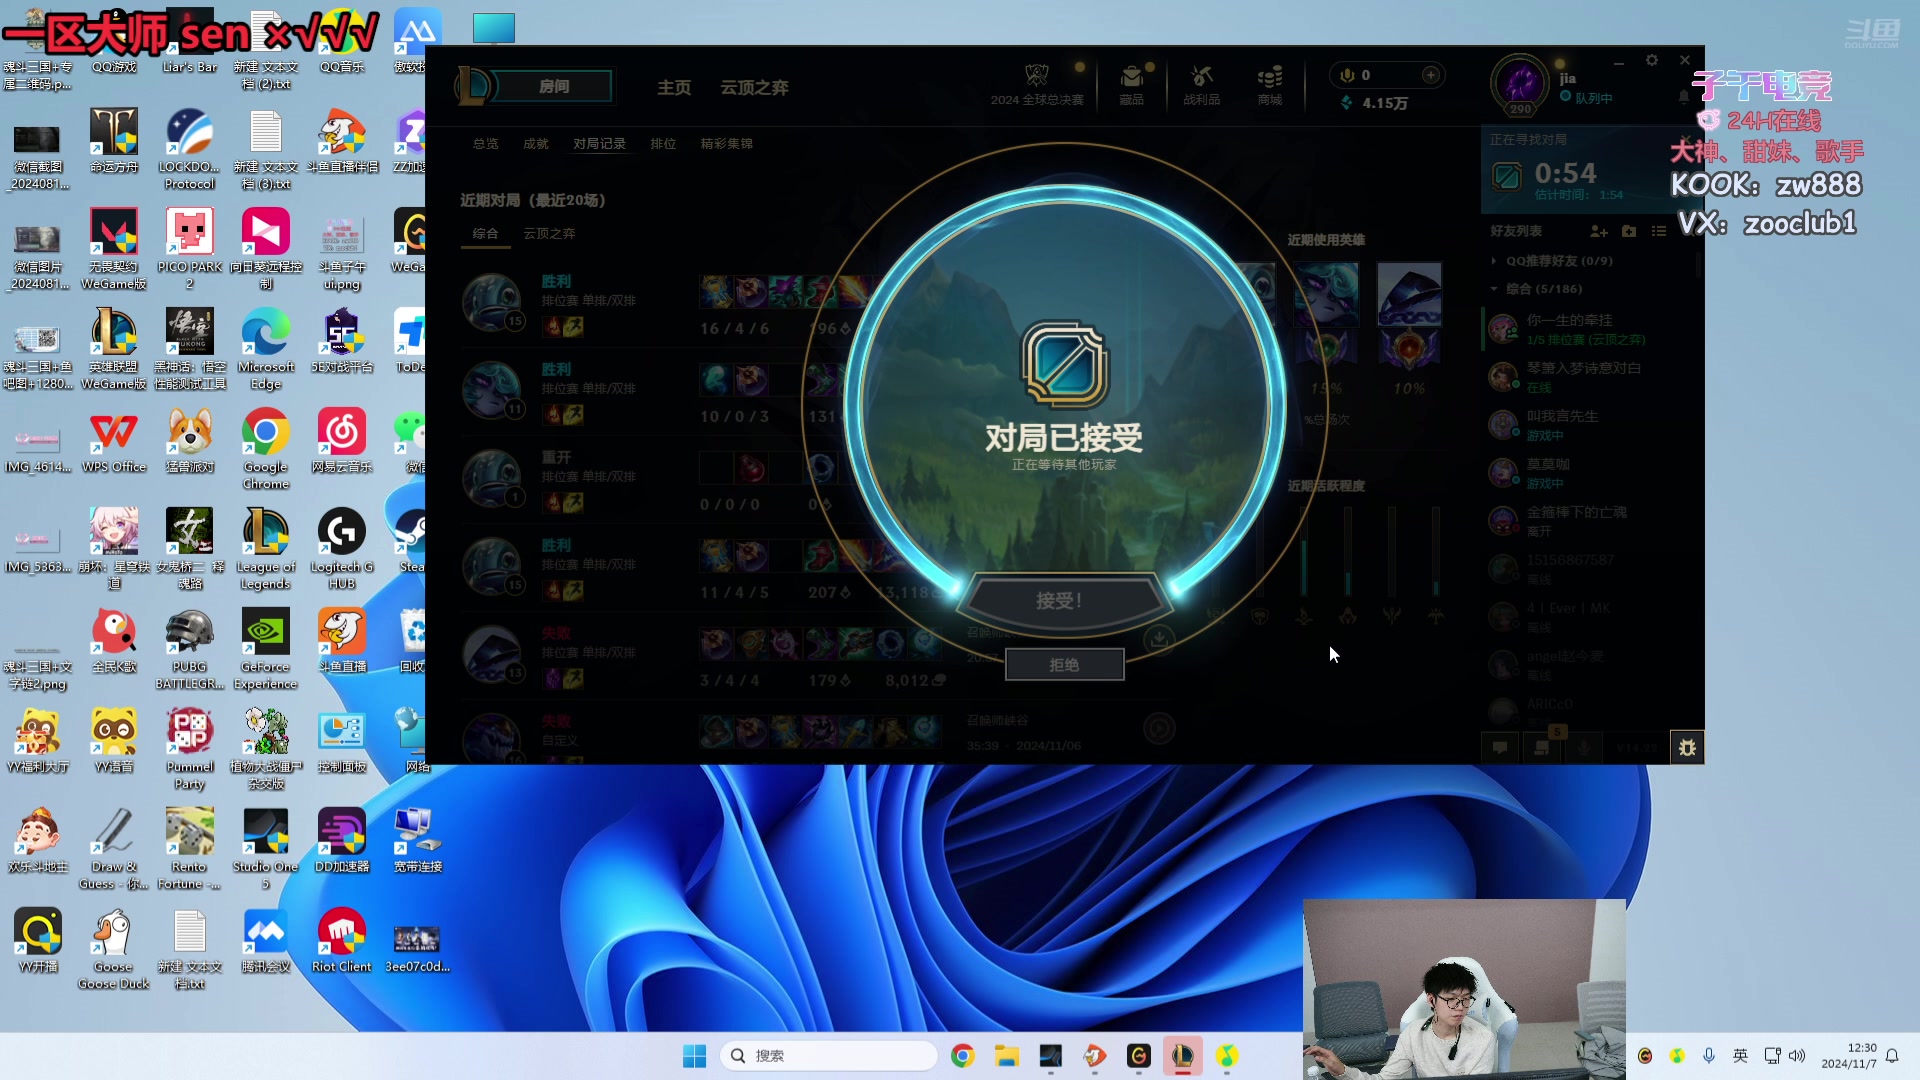This screenshot has width=1920, height=1080.
Task: Open the 战利品 loot icon
Action: click(x=1201, y=84)
